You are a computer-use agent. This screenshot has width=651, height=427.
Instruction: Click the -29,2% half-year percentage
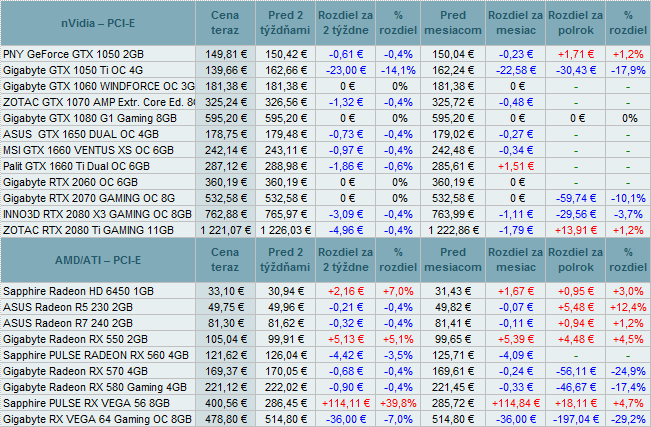click(x=628, y=420)
